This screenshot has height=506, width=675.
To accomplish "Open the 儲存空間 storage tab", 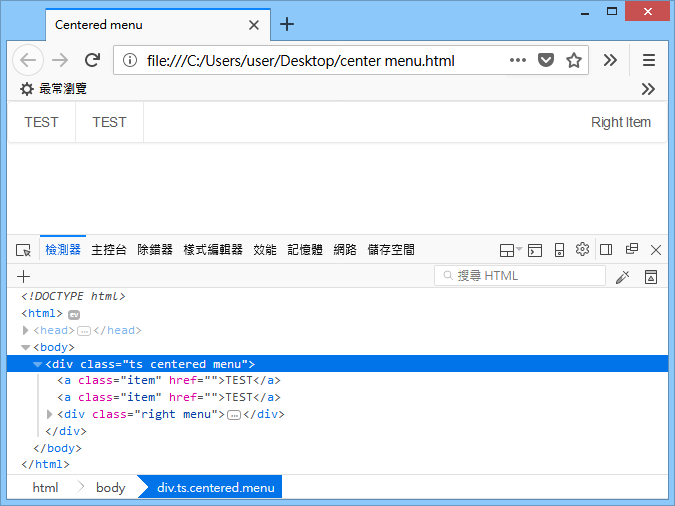I will [x=391, y=250].
